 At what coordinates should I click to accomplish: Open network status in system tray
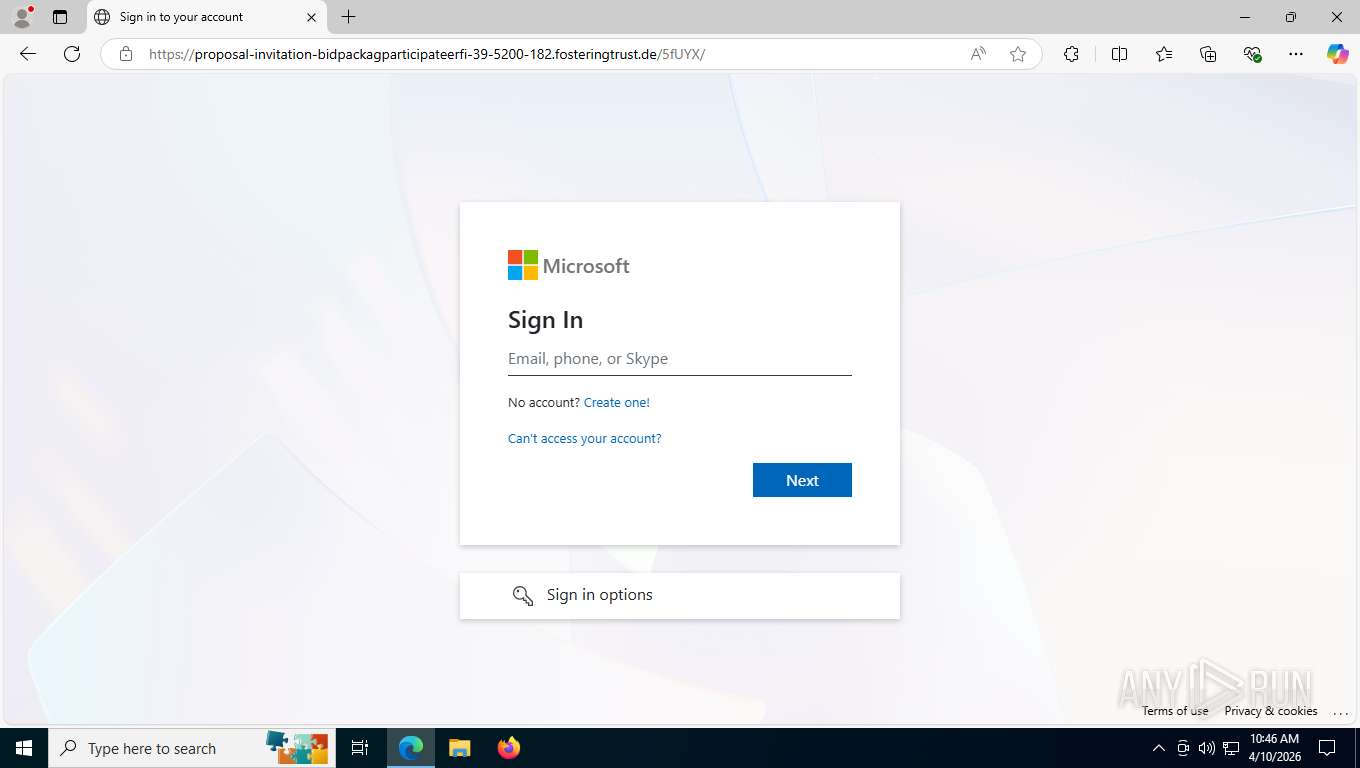(1231, 748)
